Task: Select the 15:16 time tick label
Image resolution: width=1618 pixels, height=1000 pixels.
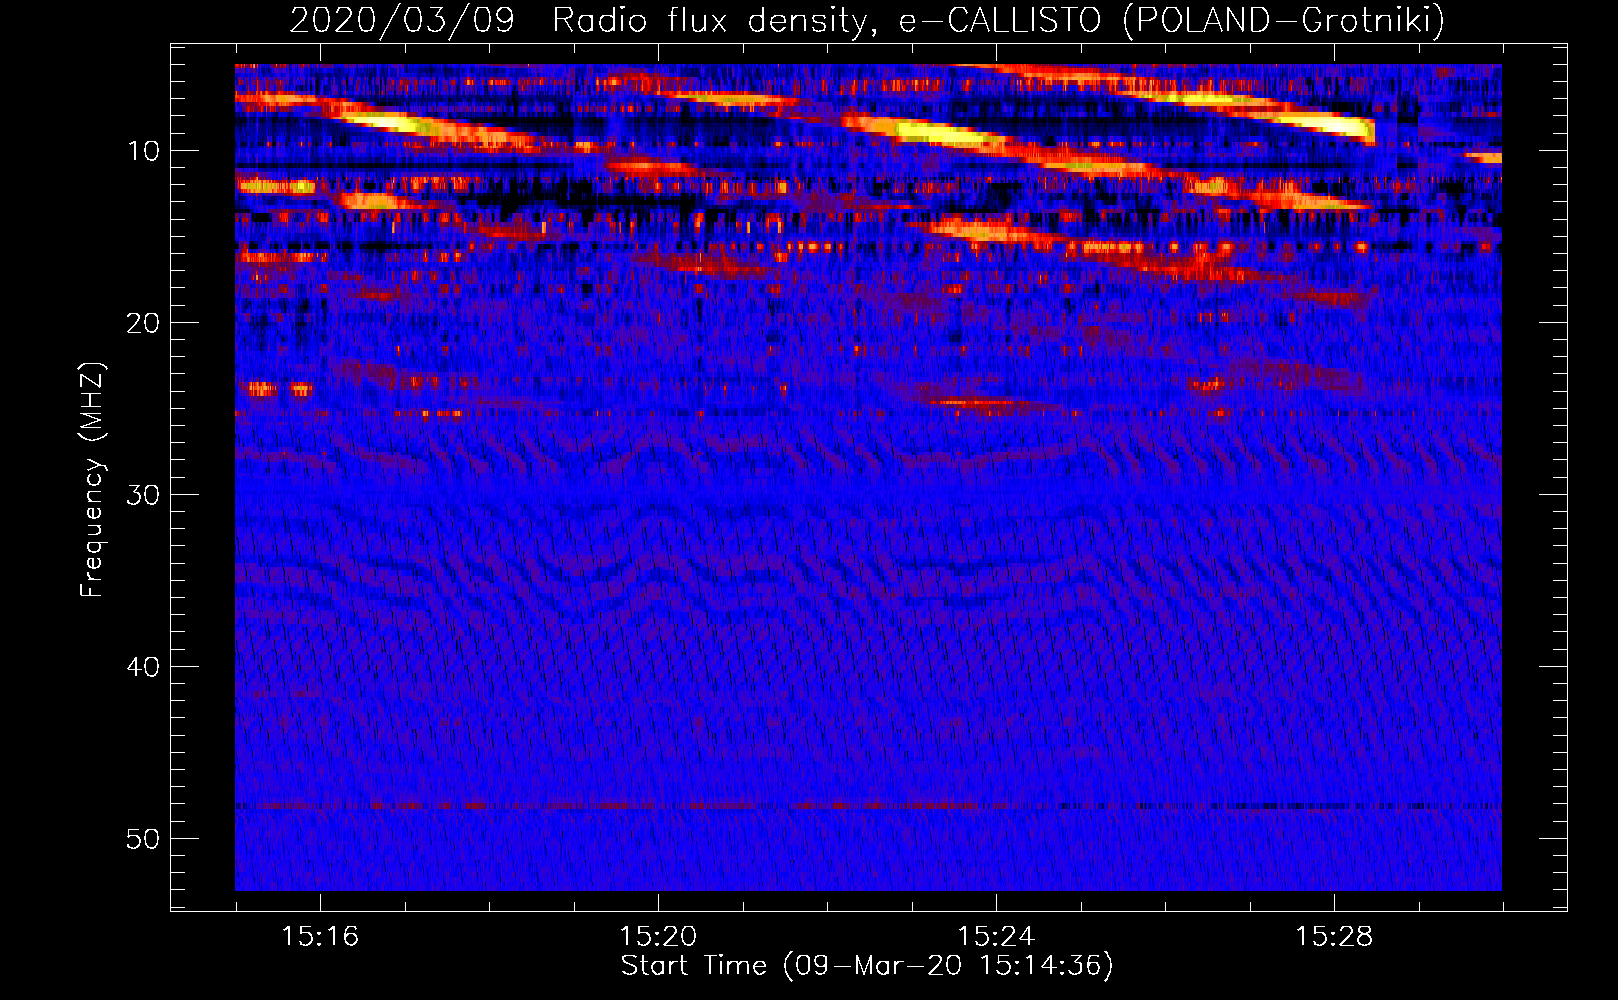Action: click(x=320, y=937)
